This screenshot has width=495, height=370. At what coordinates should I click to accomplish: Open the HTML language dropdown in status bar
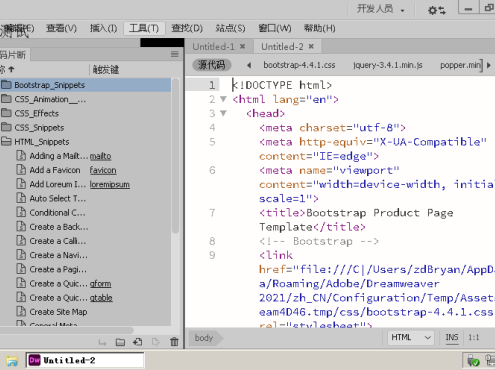[411, 338]
